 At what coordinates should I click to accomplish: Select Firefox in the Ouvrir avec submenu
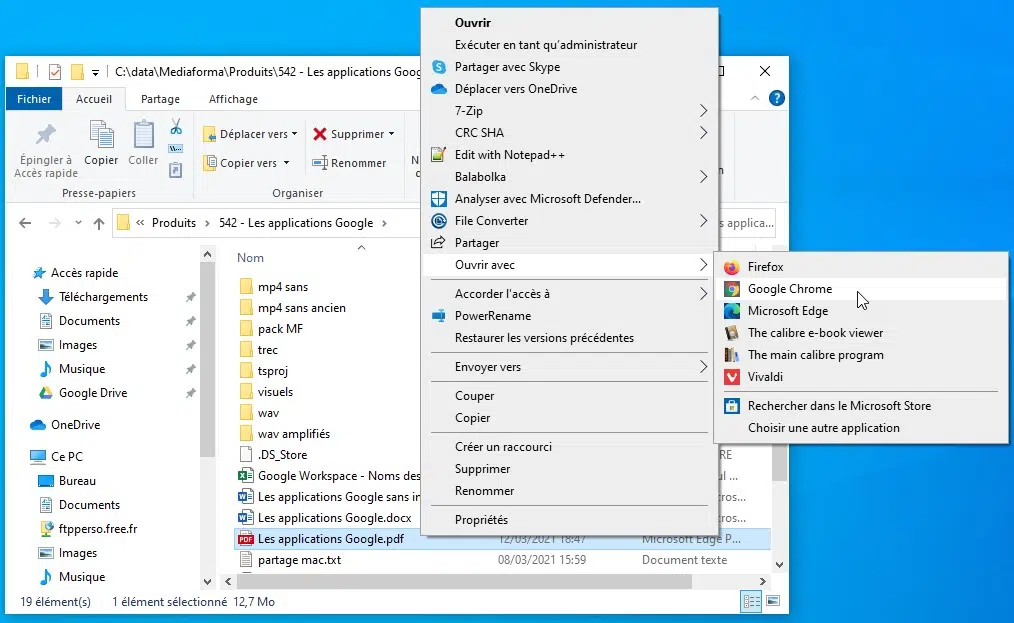[x=765, y=267]
